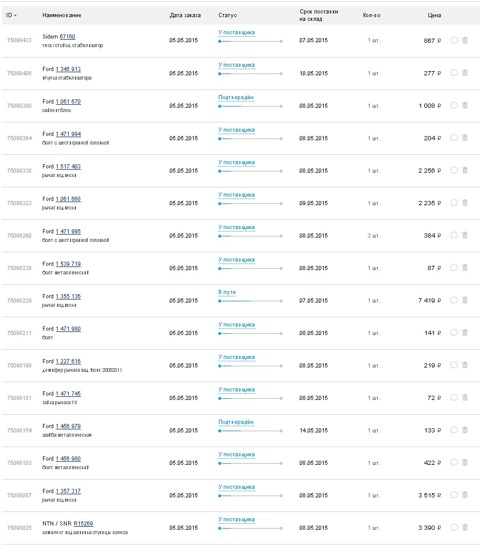480x547 pixels.
Task: Open comment for the 72 ₽ order
Action: point(454,397)
